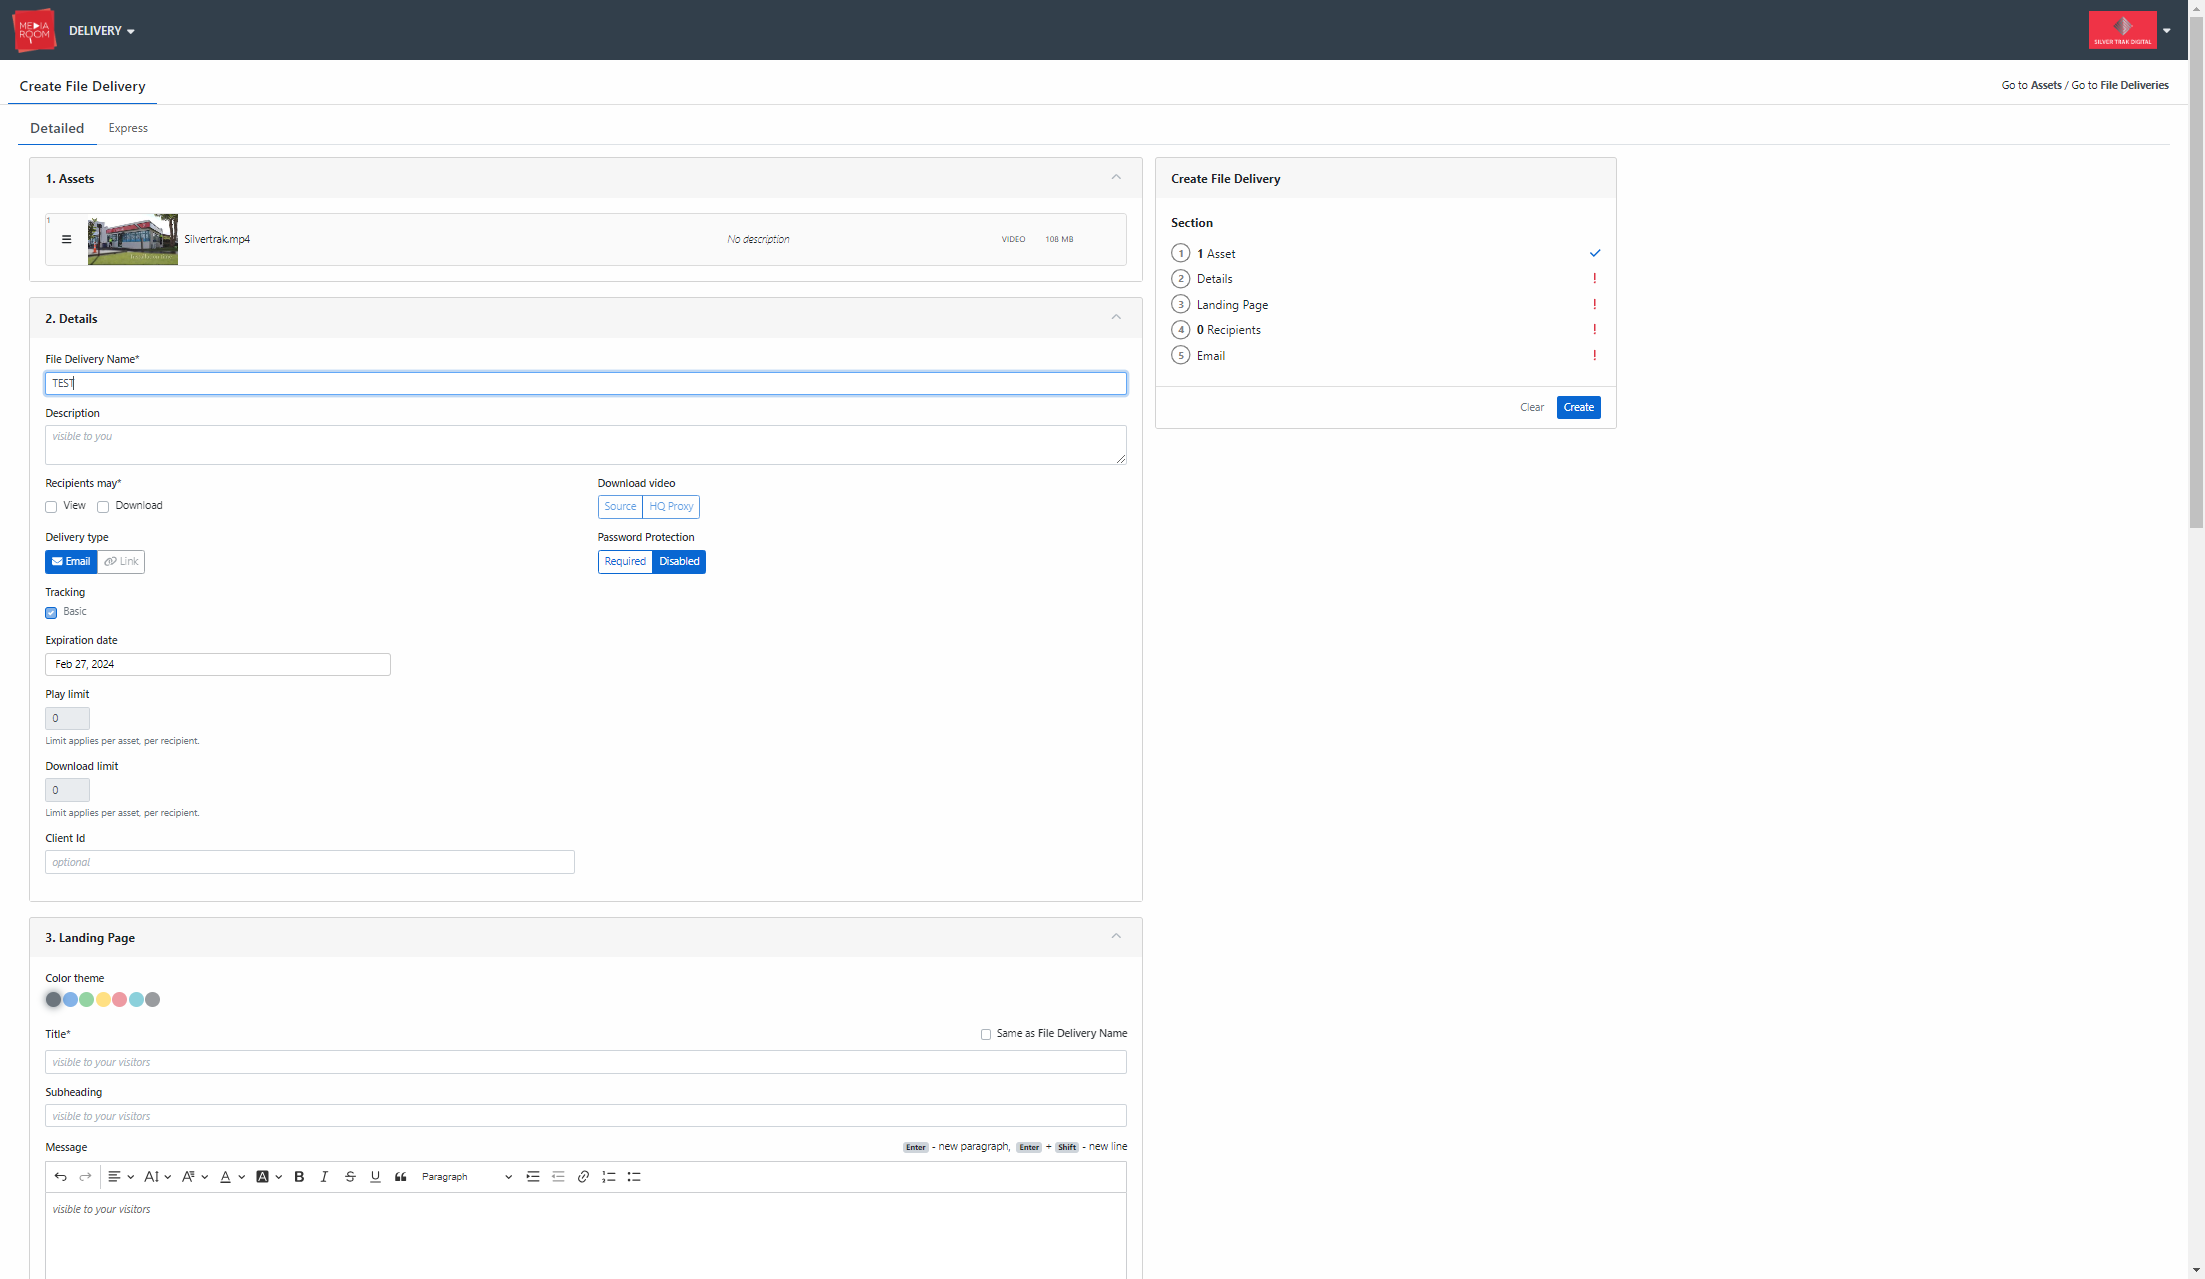Uncheck Basic tracking checkbox

point(51,613)
